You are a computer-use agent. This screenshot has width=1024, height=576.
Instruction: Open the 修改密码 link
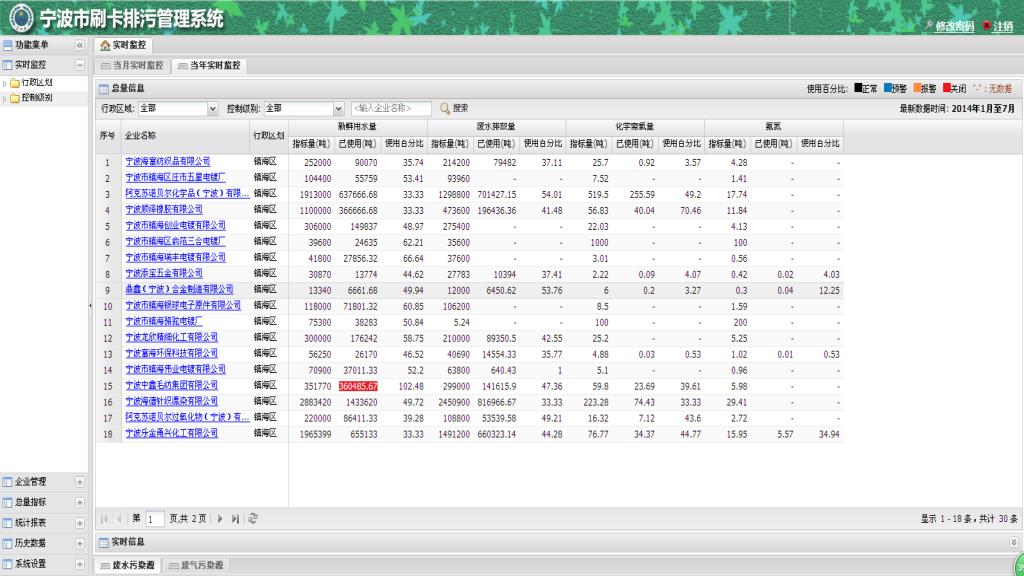(x=954, y=26)
